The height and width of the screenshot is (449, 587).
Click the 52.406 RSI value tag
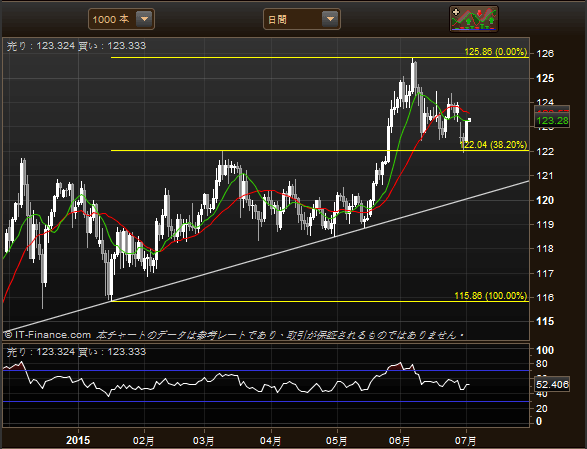coord(552,384)
